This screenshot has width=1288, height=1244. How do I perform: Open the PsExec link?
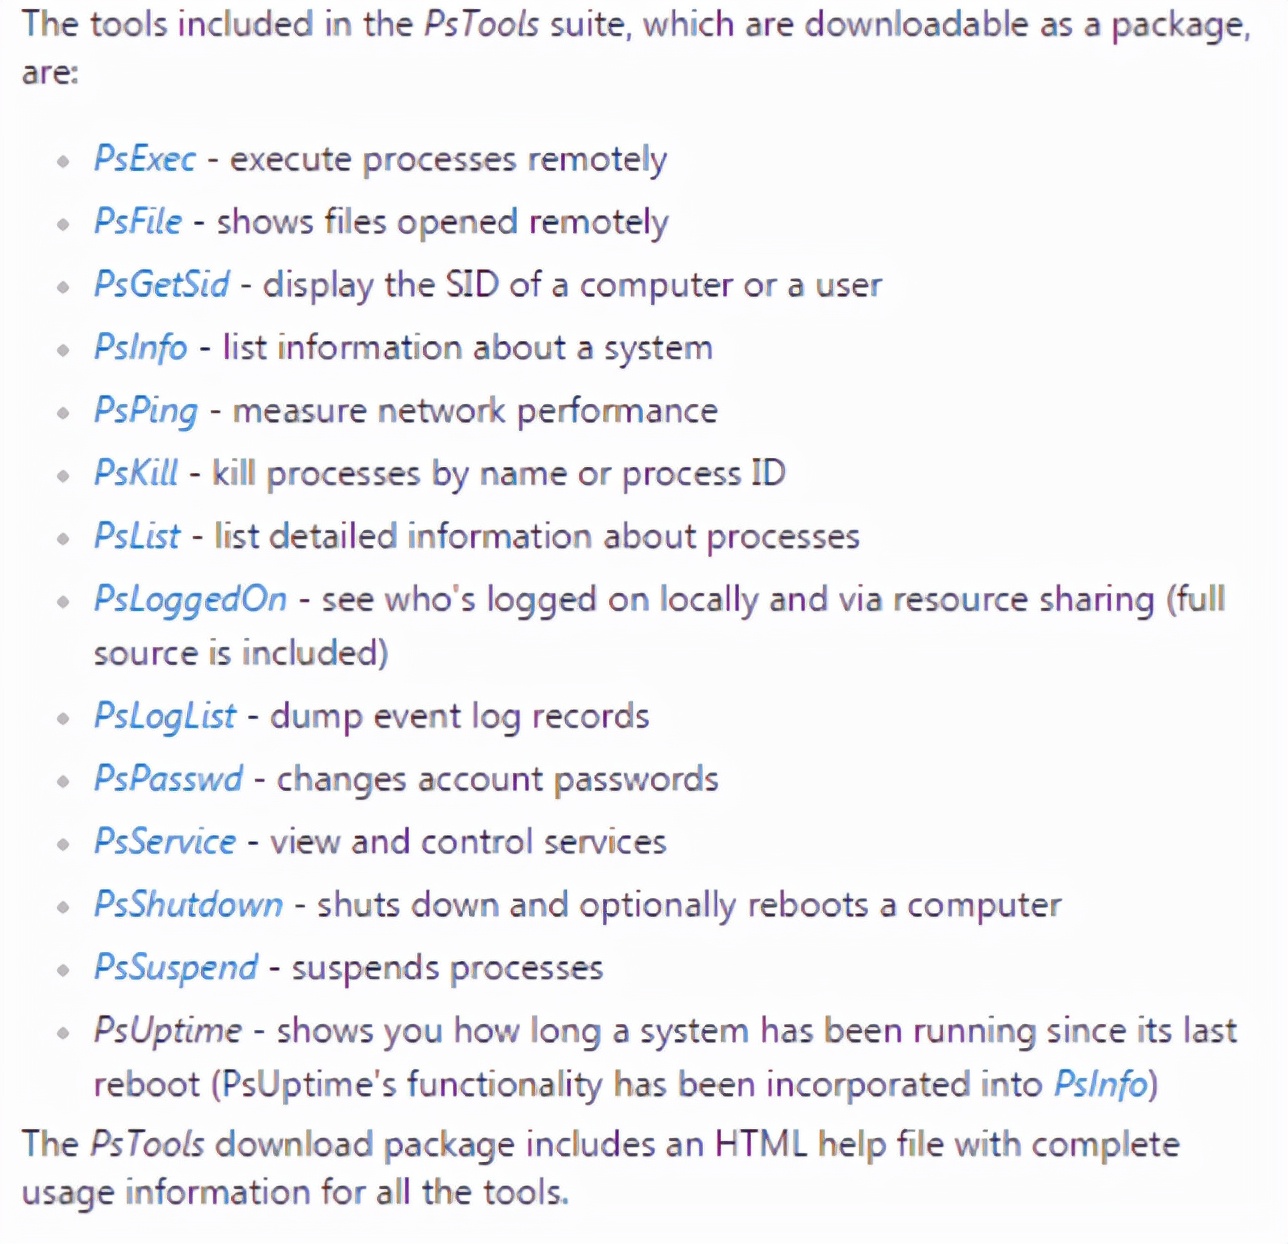point(145,159)
